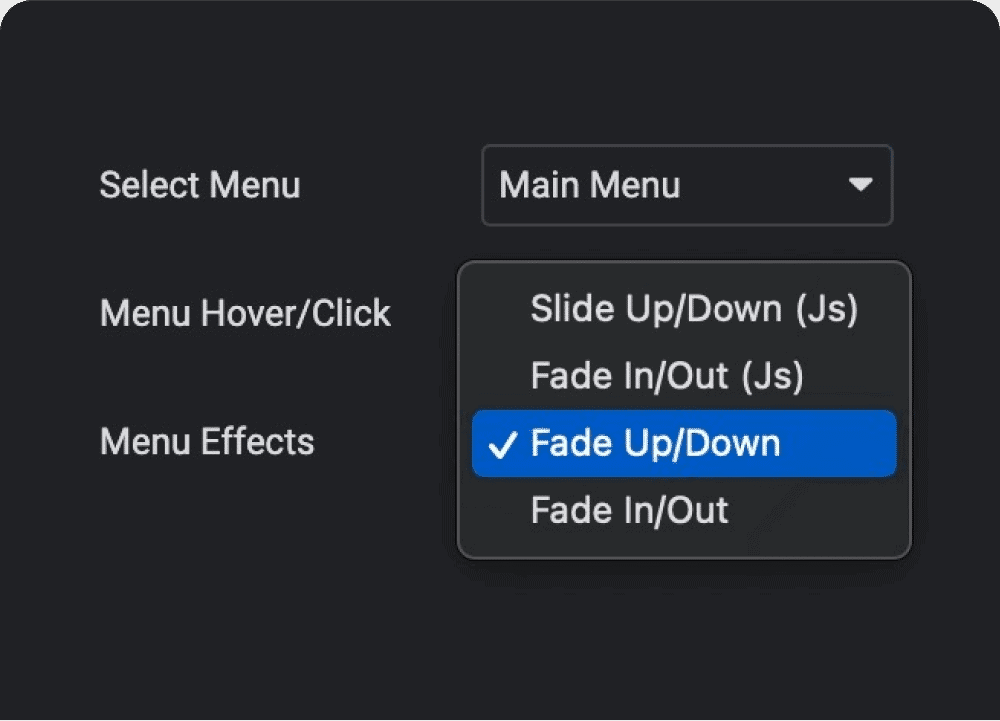This screenshot has width=1000, height=721.
Task: Click the Menu Effects label
Action: pyautogui.click(x=207, y=441)
